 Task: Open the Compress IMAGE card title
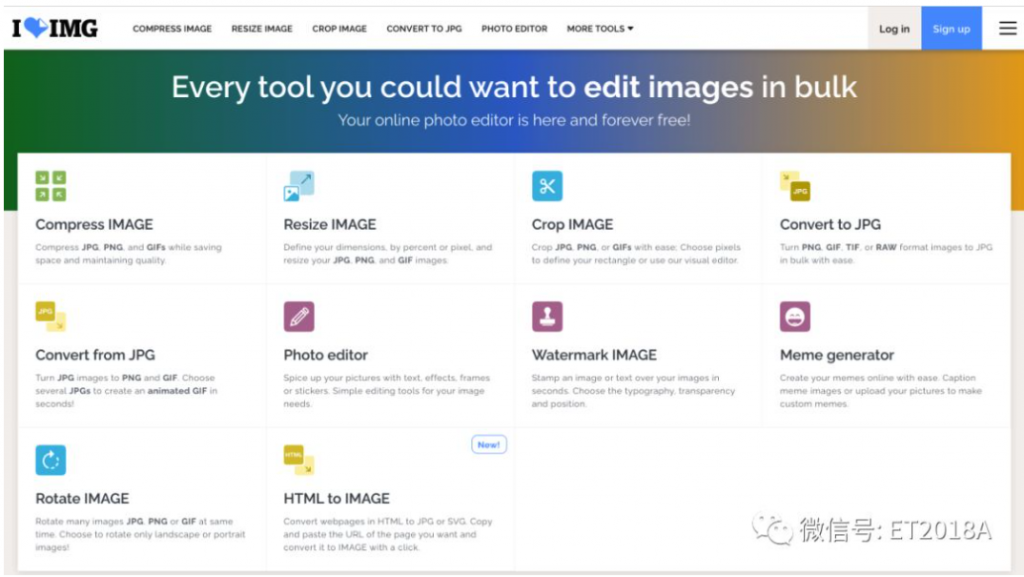[x=94, y=225]
